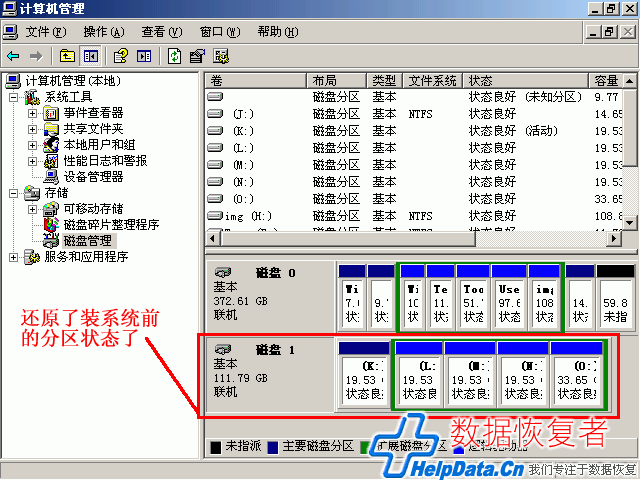Open the Properties toolbar icon
Image resolution: width=640 pixels, height=480 pixels.
(x=198, y=56)
